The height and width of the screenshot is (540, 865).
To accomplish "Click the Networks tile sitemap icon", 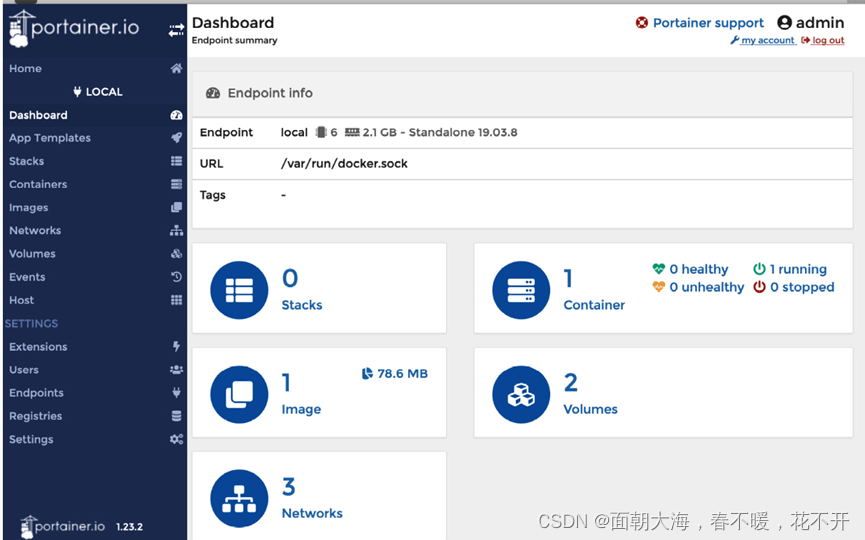I will 239,499.
